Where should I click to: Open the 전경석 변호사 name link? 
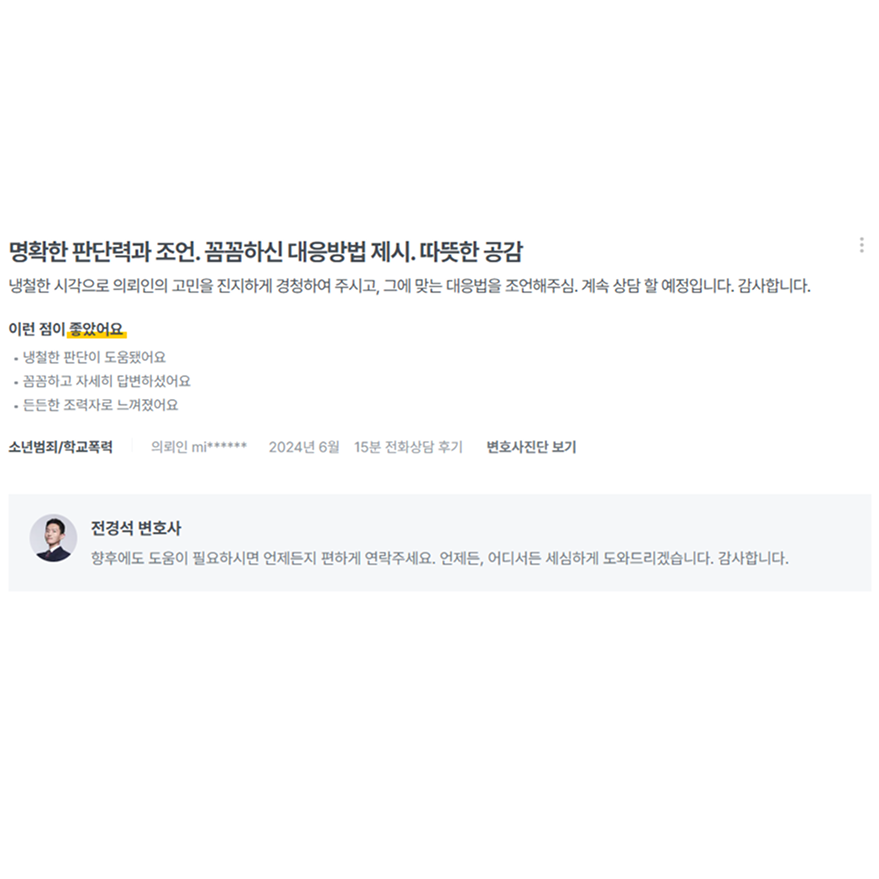(x=136, y=528)
